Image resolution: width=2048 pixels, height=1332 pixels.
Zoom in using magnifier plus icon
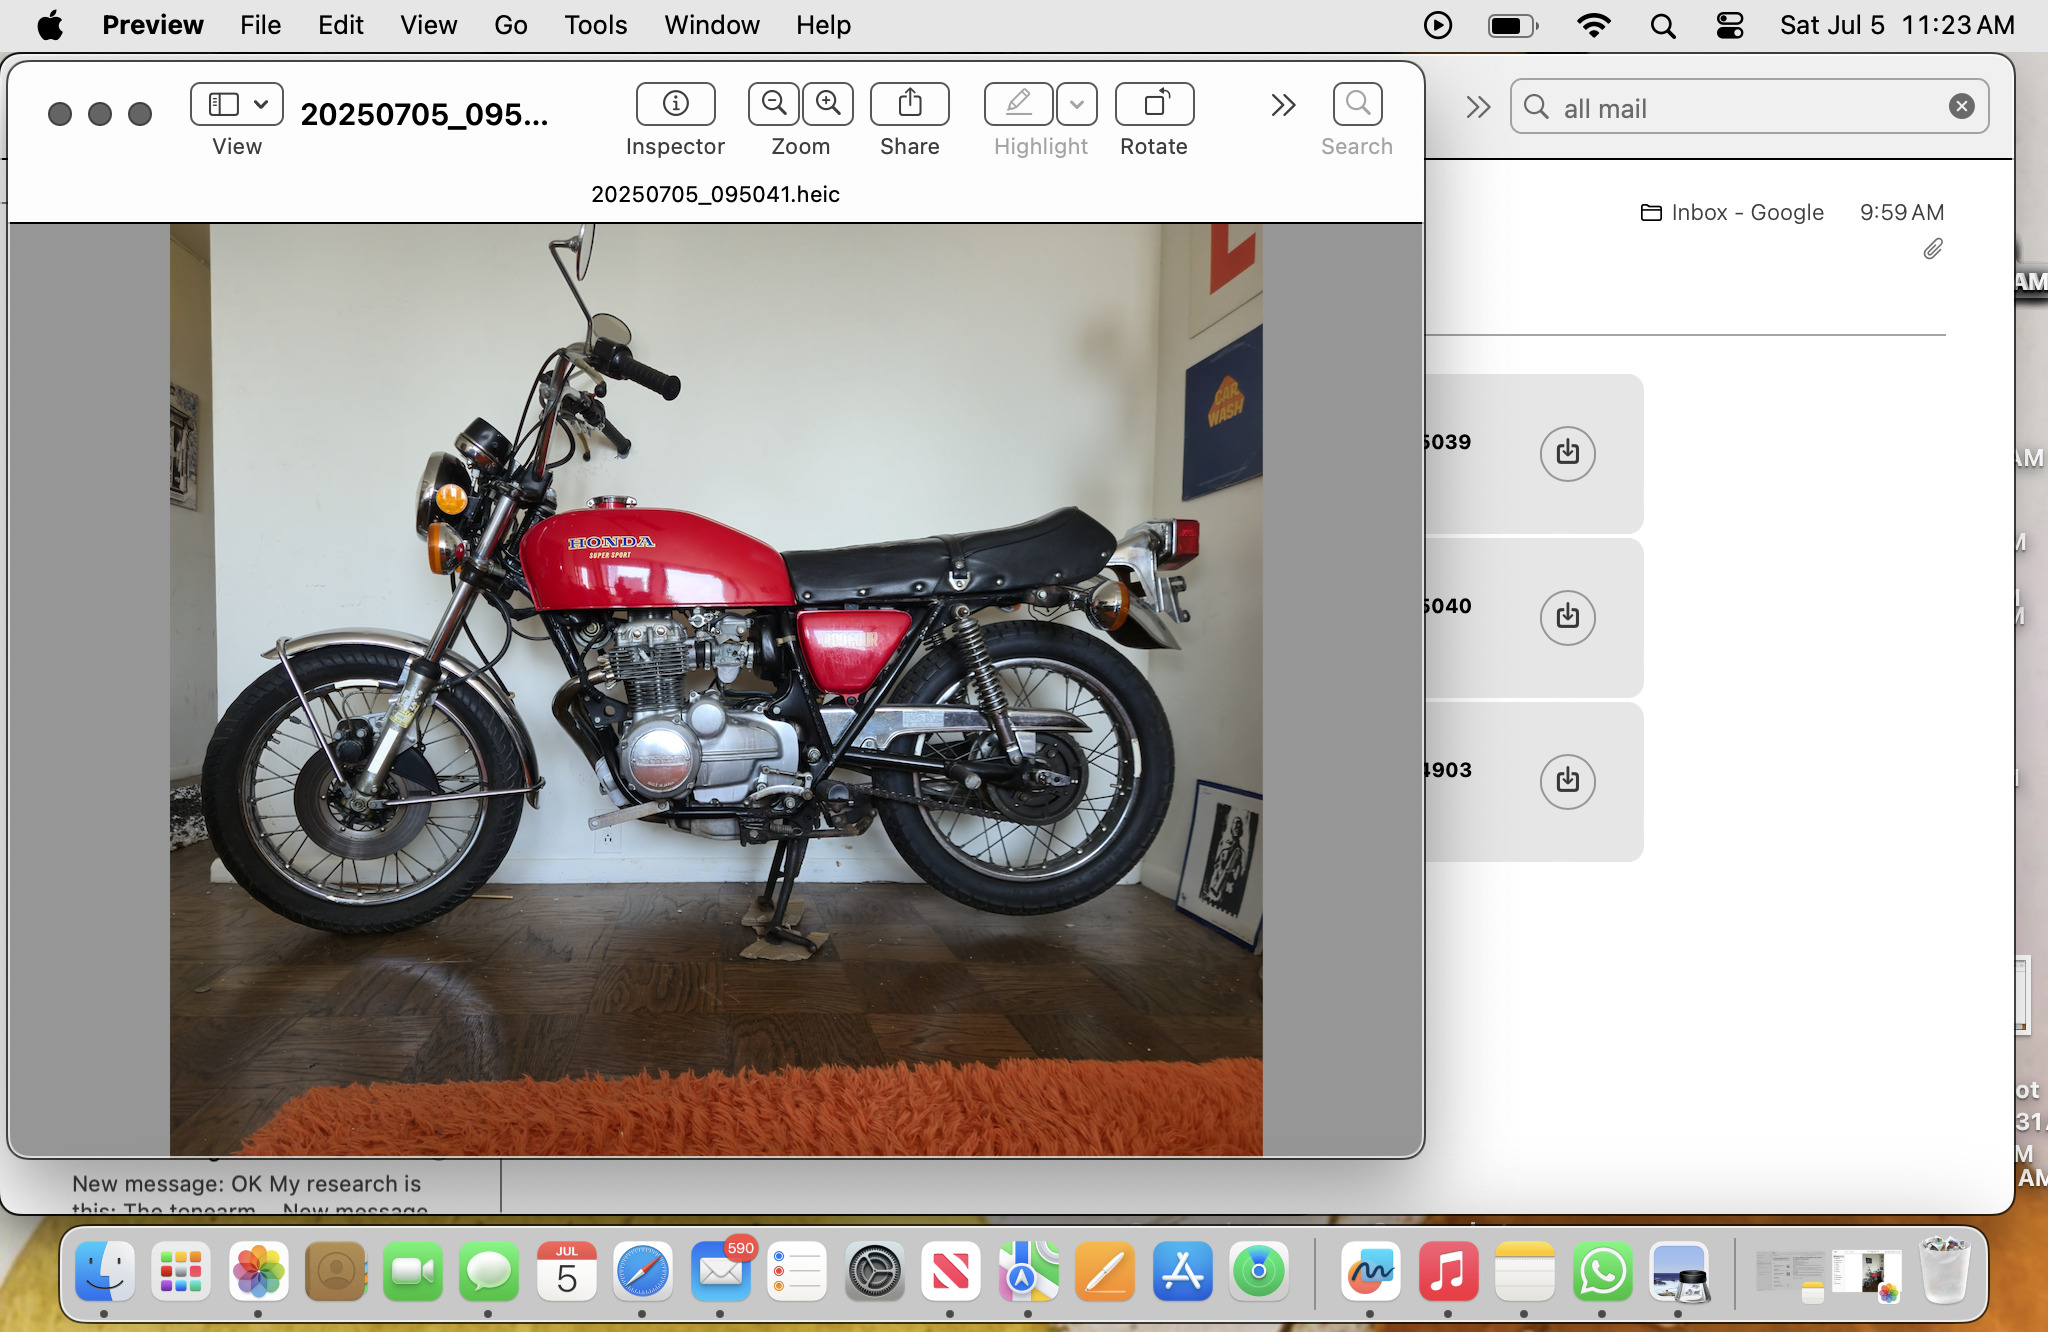[828, 104]
